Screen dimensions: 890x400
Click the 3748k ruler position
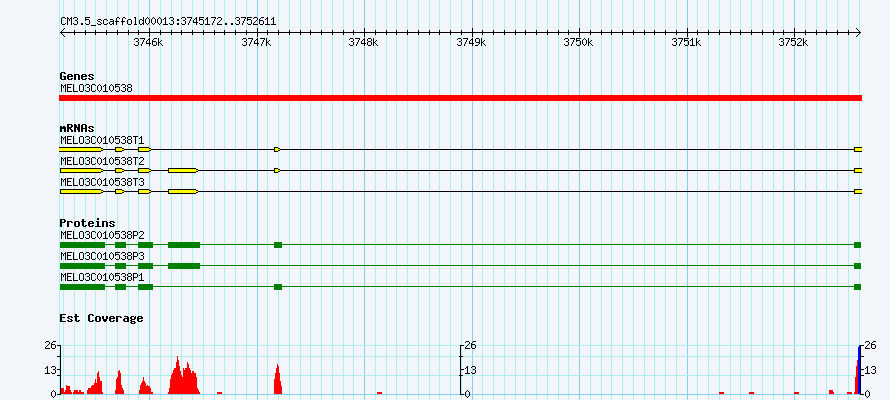click(x=363, y=43)
